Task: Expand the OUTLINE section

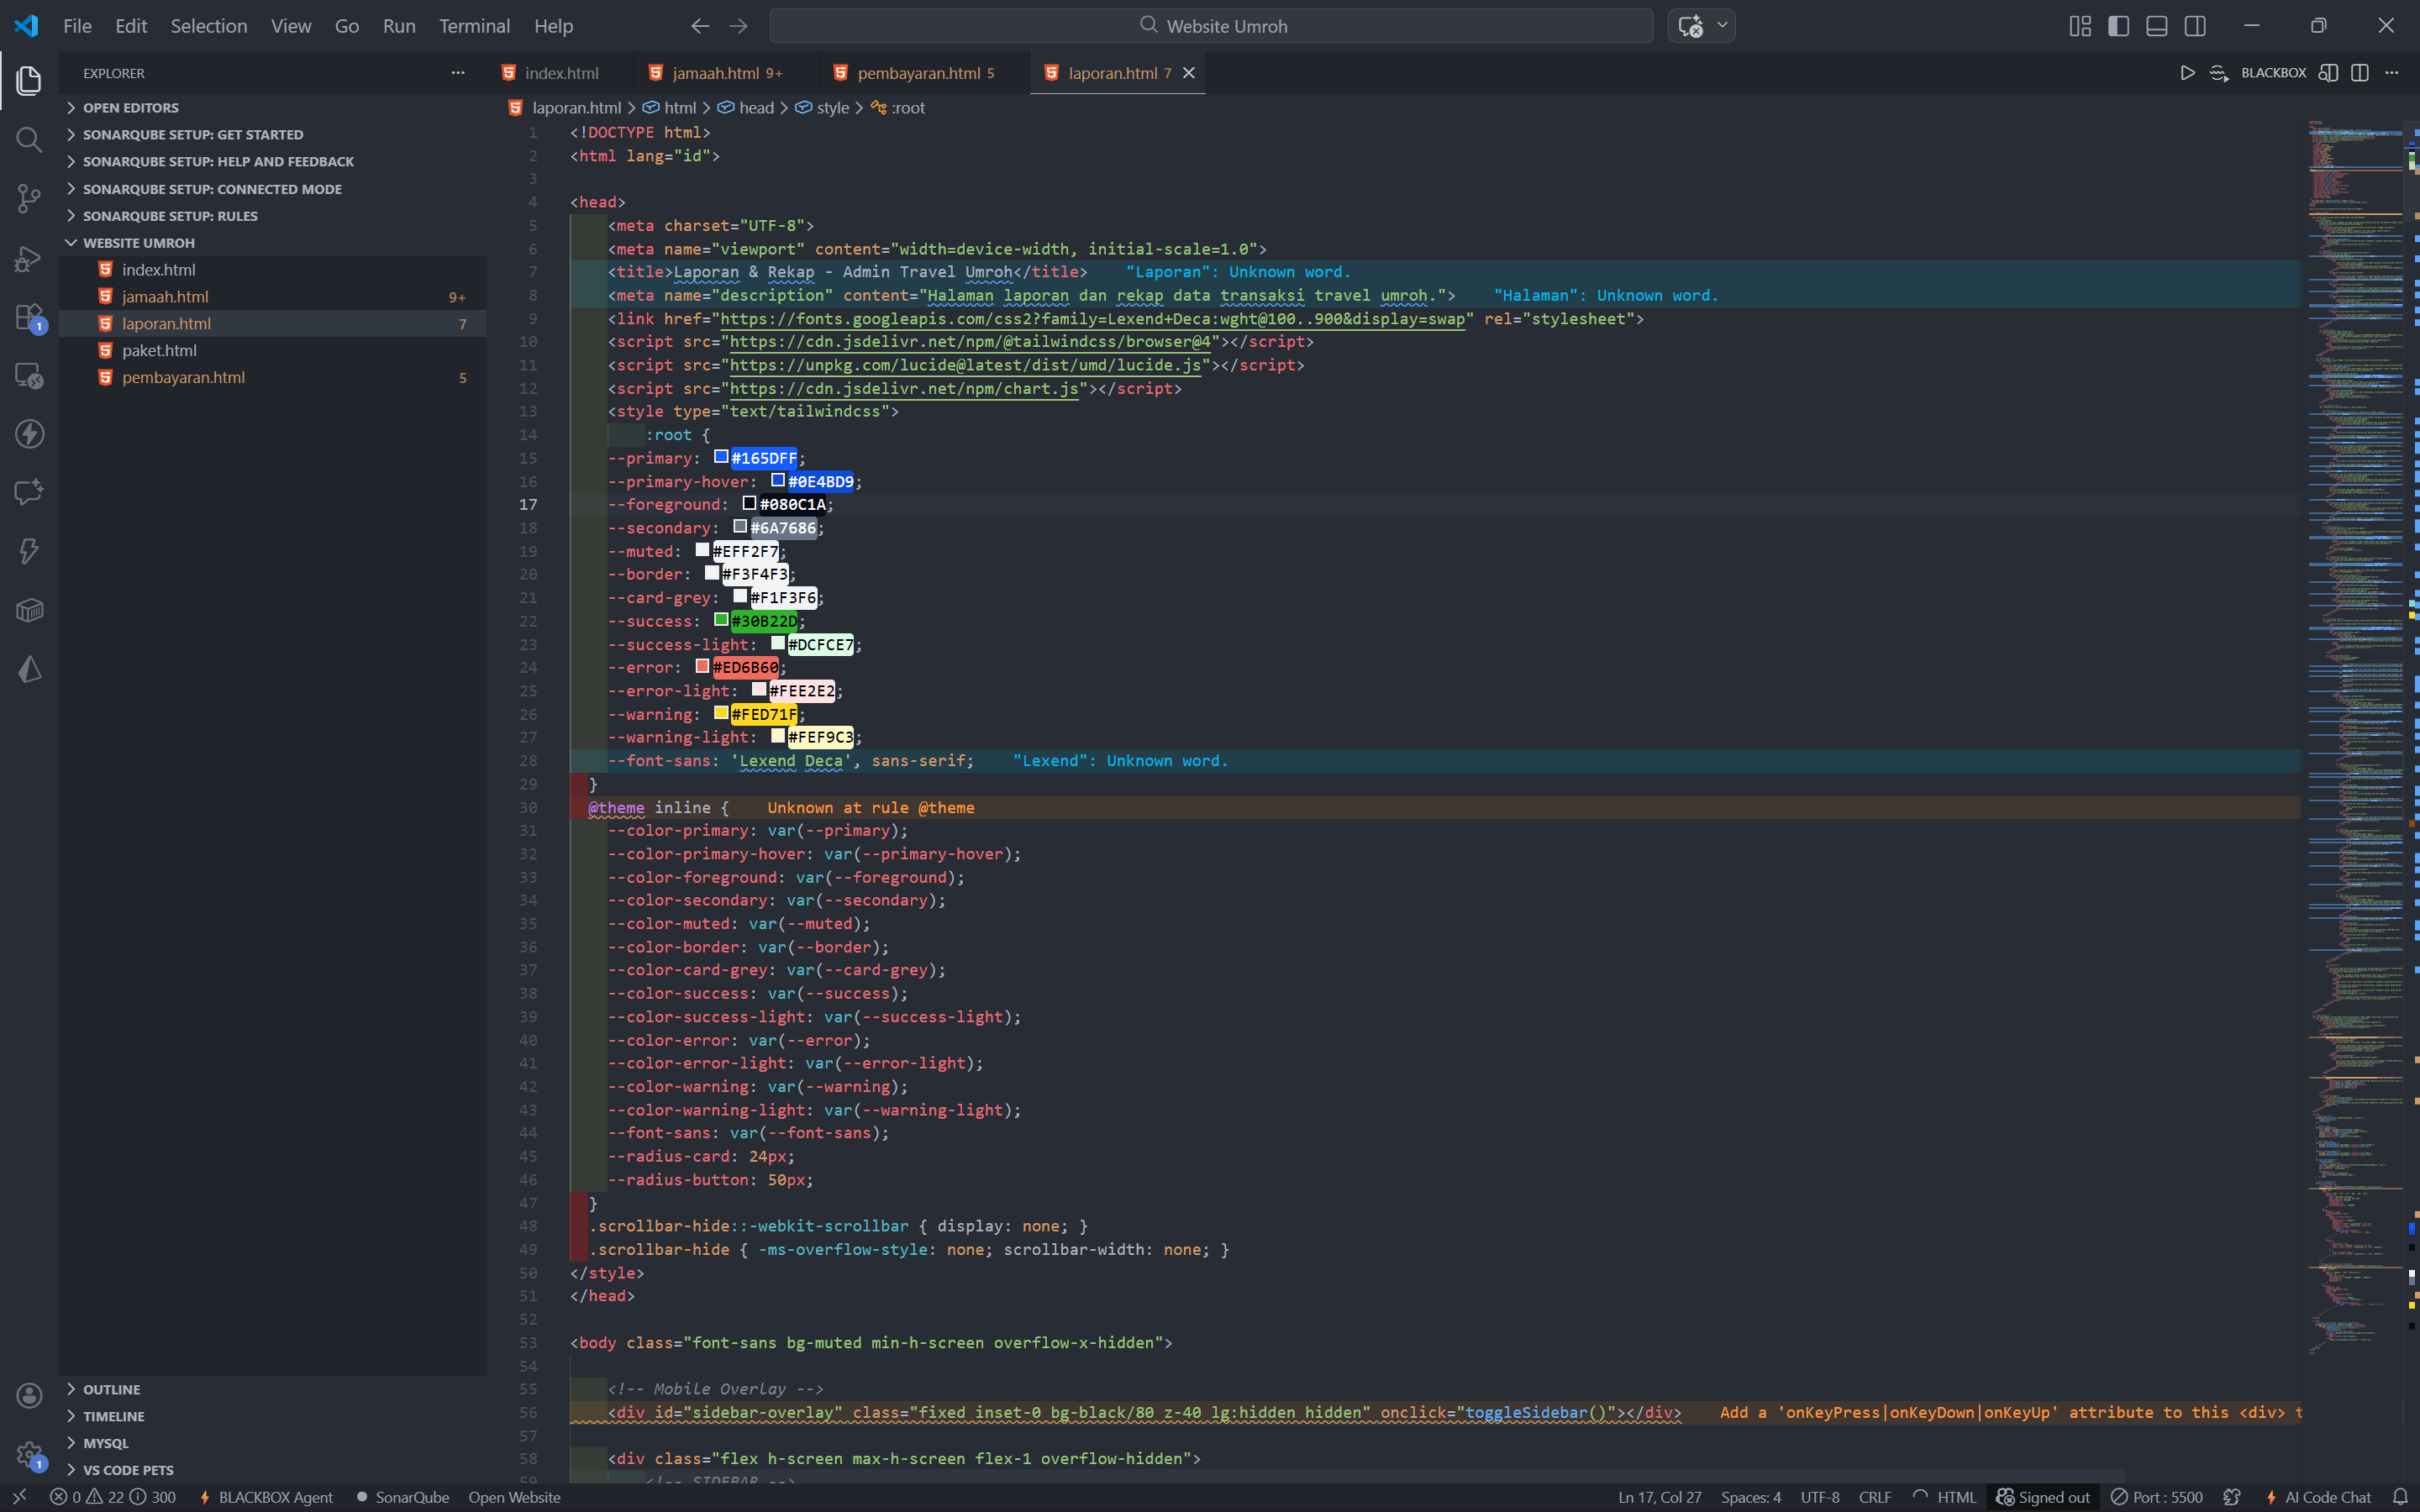Action: (x=111, y=1389)
